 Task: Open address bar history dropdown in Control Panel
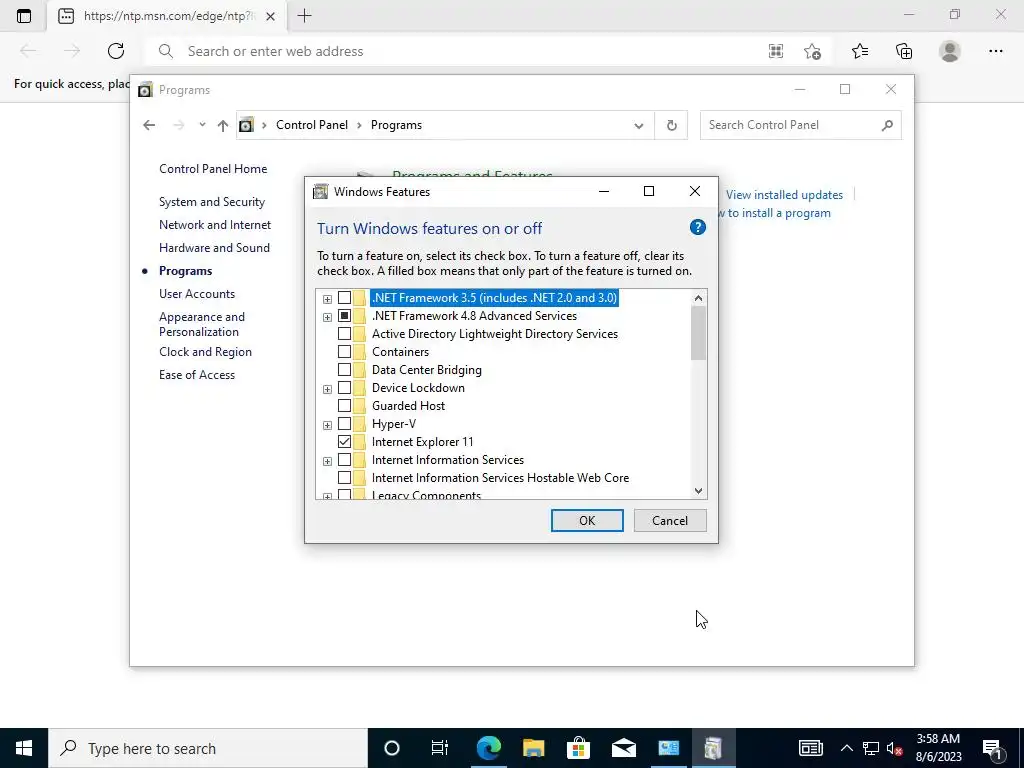pyautogui.click(x=639, y=125)
